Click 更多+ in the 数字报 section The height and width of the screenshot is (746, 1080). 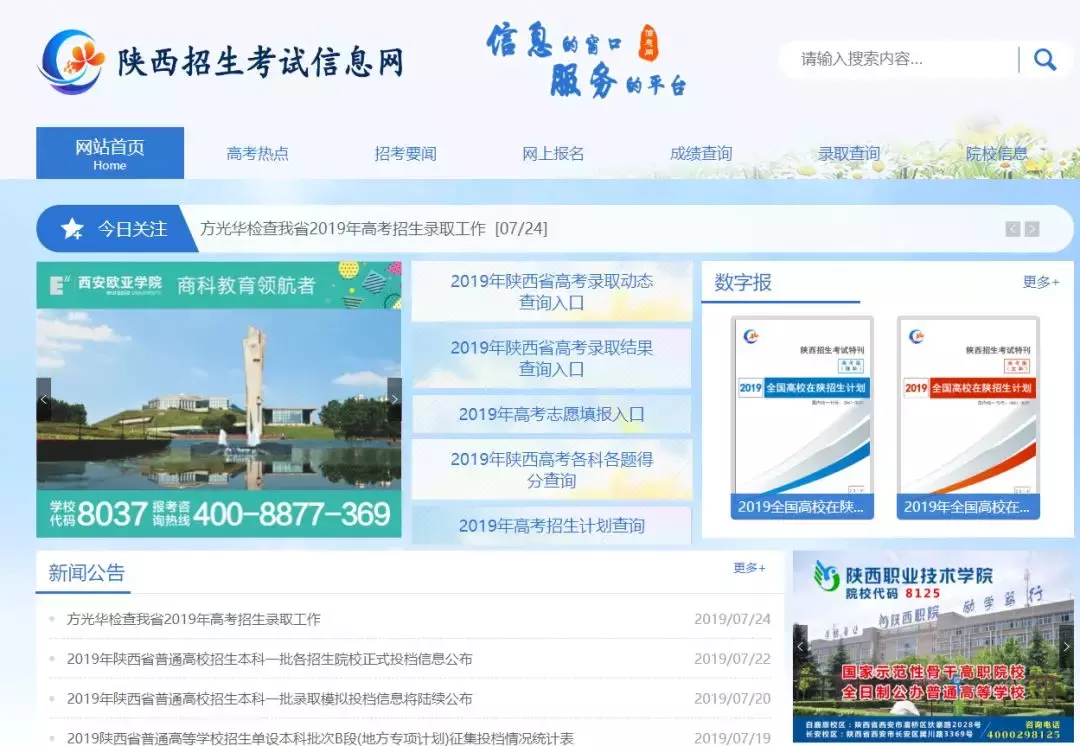click(1041, 283)
